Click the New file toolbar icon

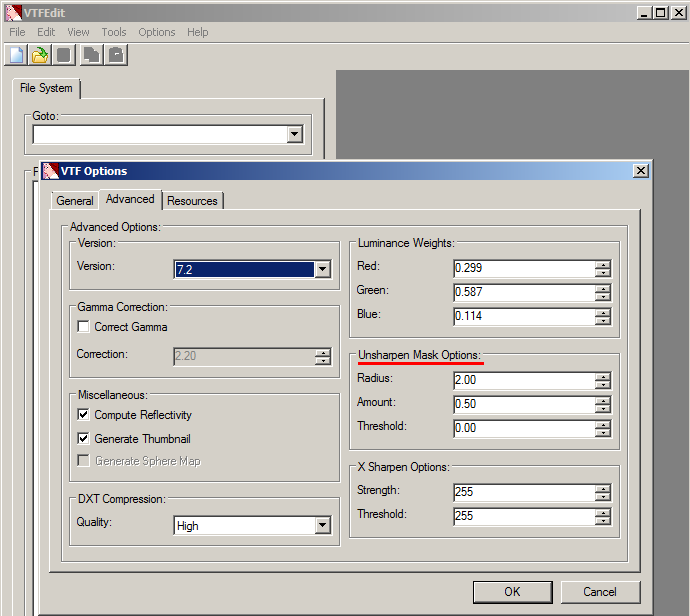click(x=16, y=55)
